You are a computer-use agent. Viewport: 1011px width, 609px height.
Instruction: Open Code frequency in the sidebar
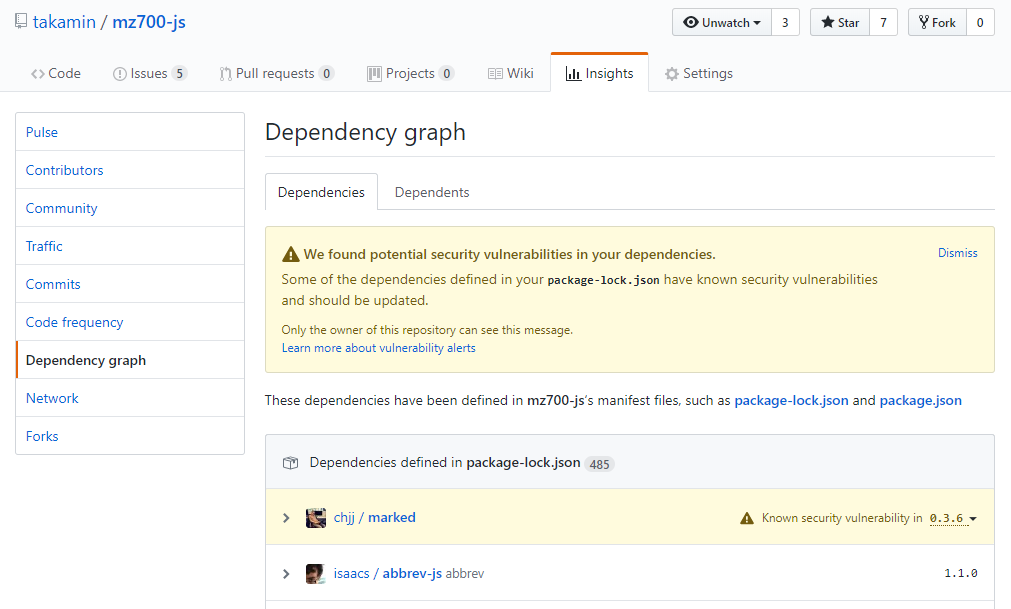click(x=130, y=322)
